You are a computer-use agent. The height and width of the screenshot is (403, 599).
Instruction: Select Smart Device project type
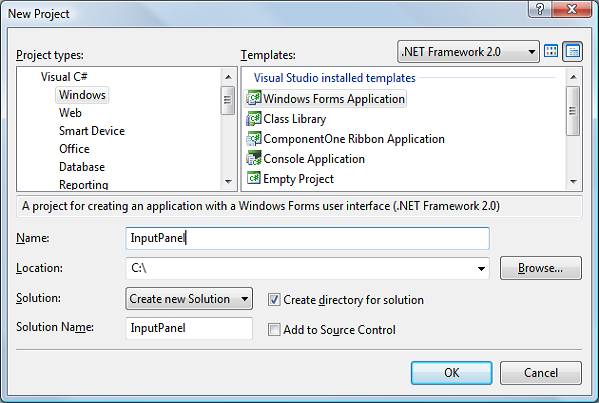pyautogui.click(x=92, y=131)
